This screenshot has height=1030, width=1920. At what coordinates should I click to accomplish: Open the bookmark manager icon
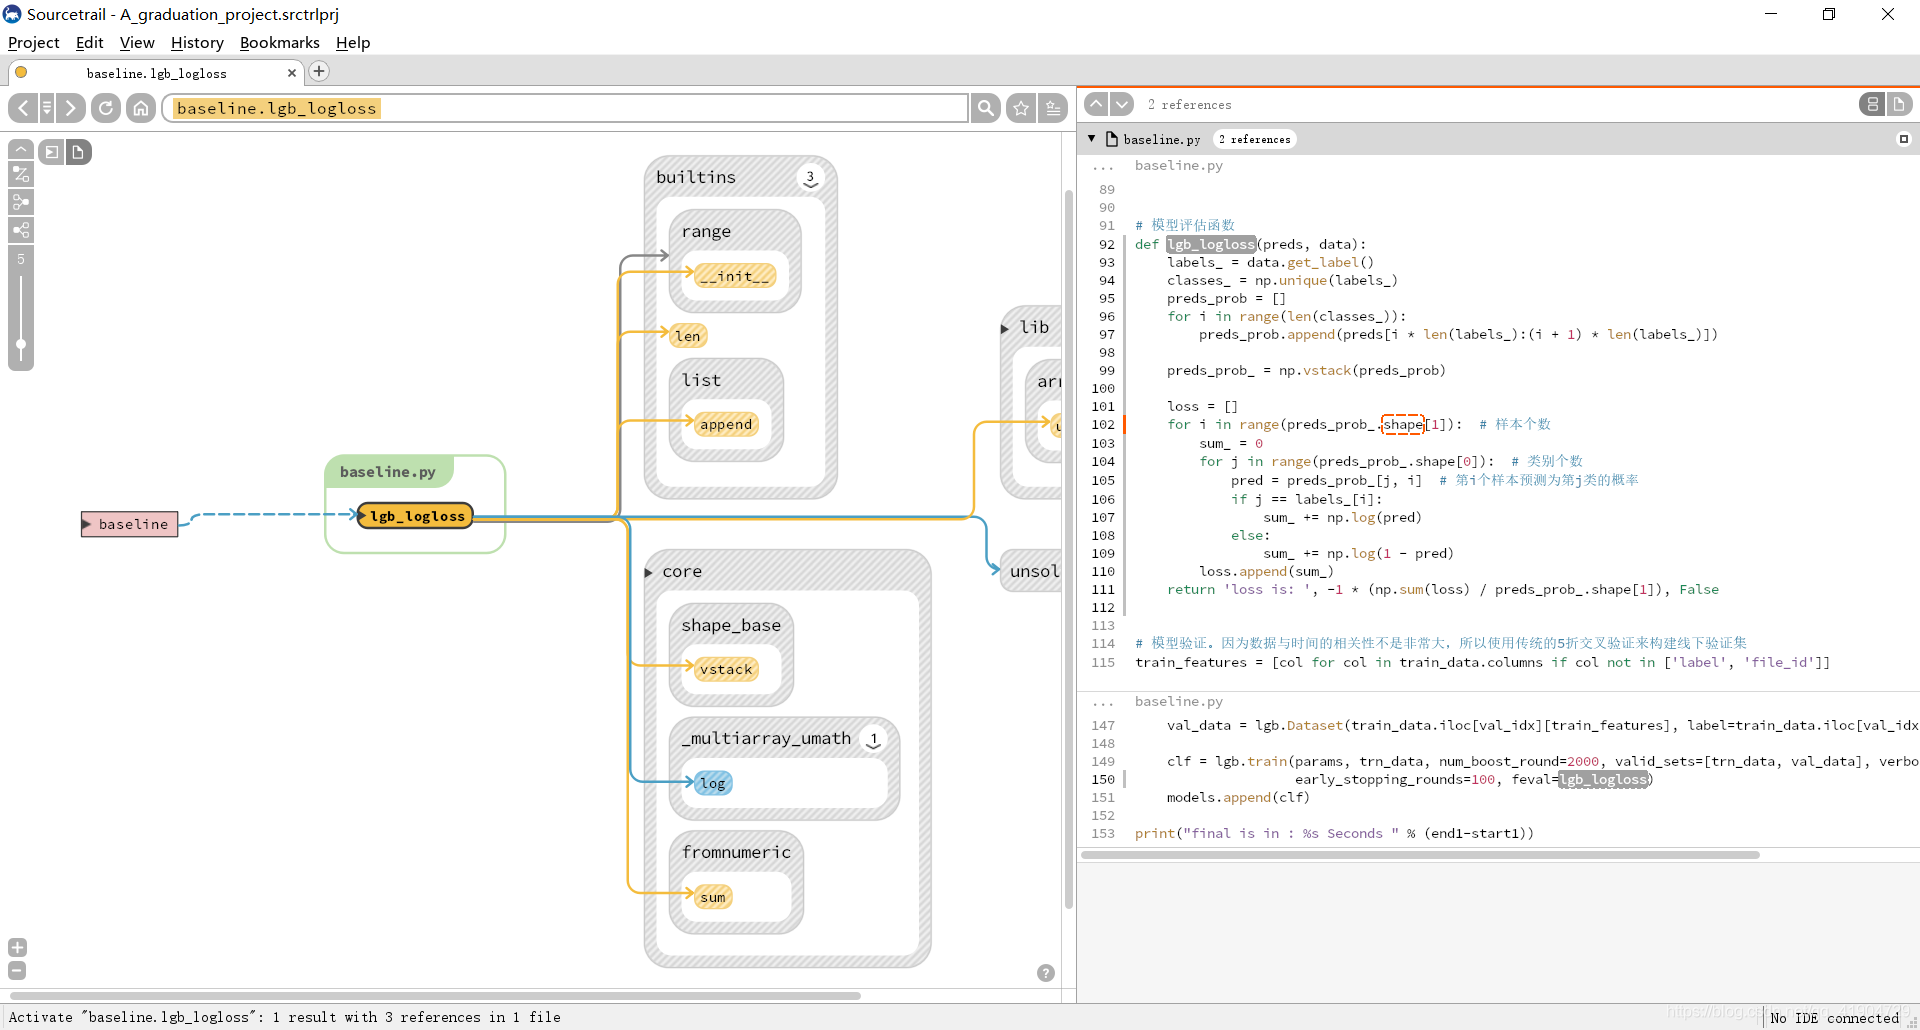pos(1053,108)
